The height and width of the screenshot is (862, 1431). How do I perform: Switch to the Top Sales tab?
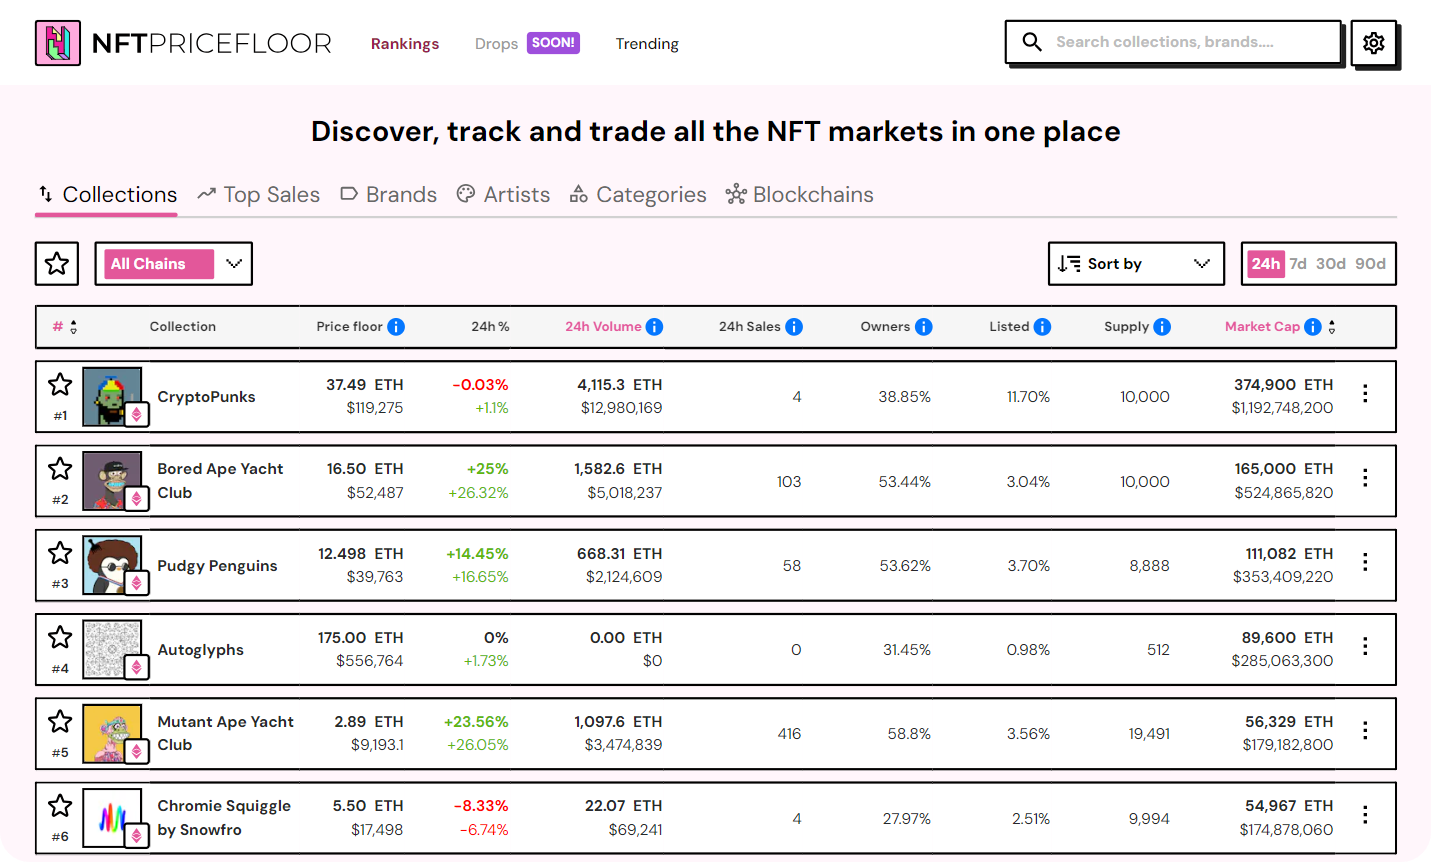(x=258, y=194)
